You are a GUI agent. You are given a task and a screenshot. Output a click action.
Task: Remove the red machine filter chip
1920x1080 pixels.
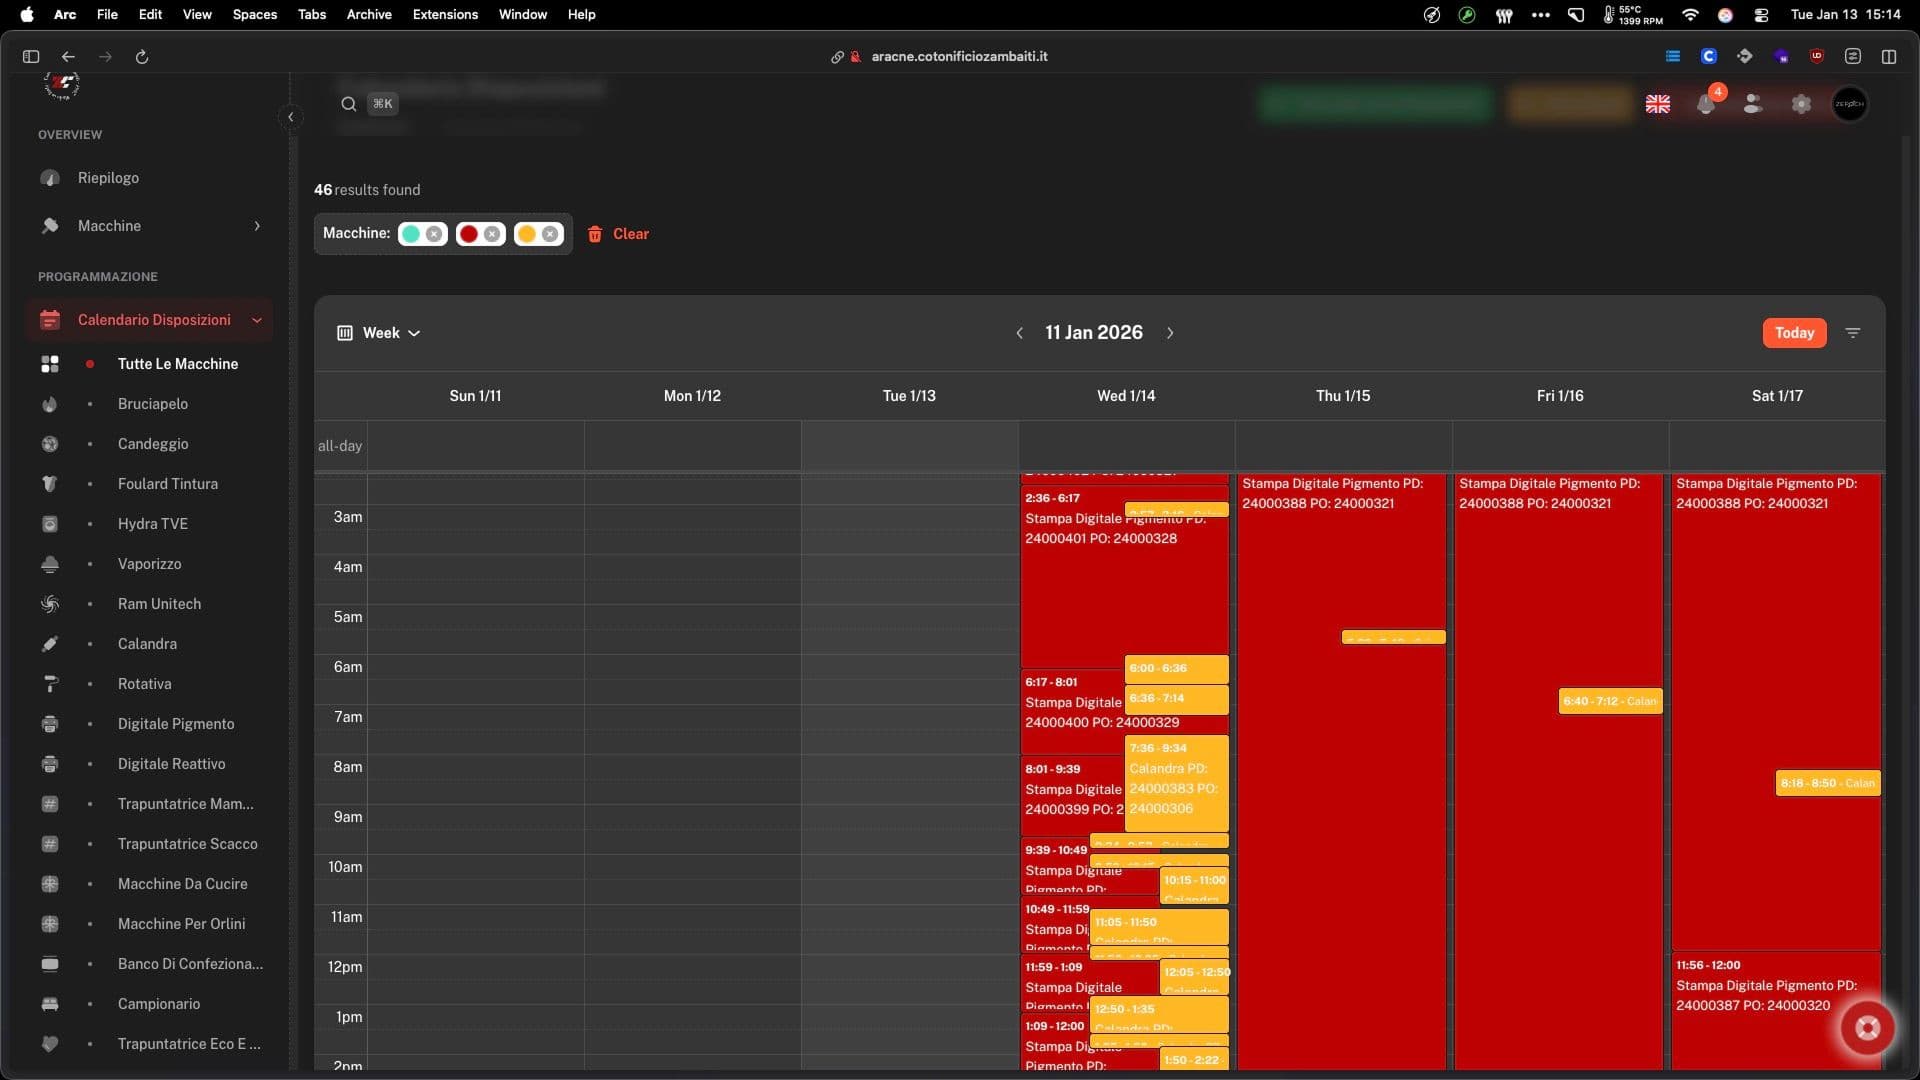[492, 234]
